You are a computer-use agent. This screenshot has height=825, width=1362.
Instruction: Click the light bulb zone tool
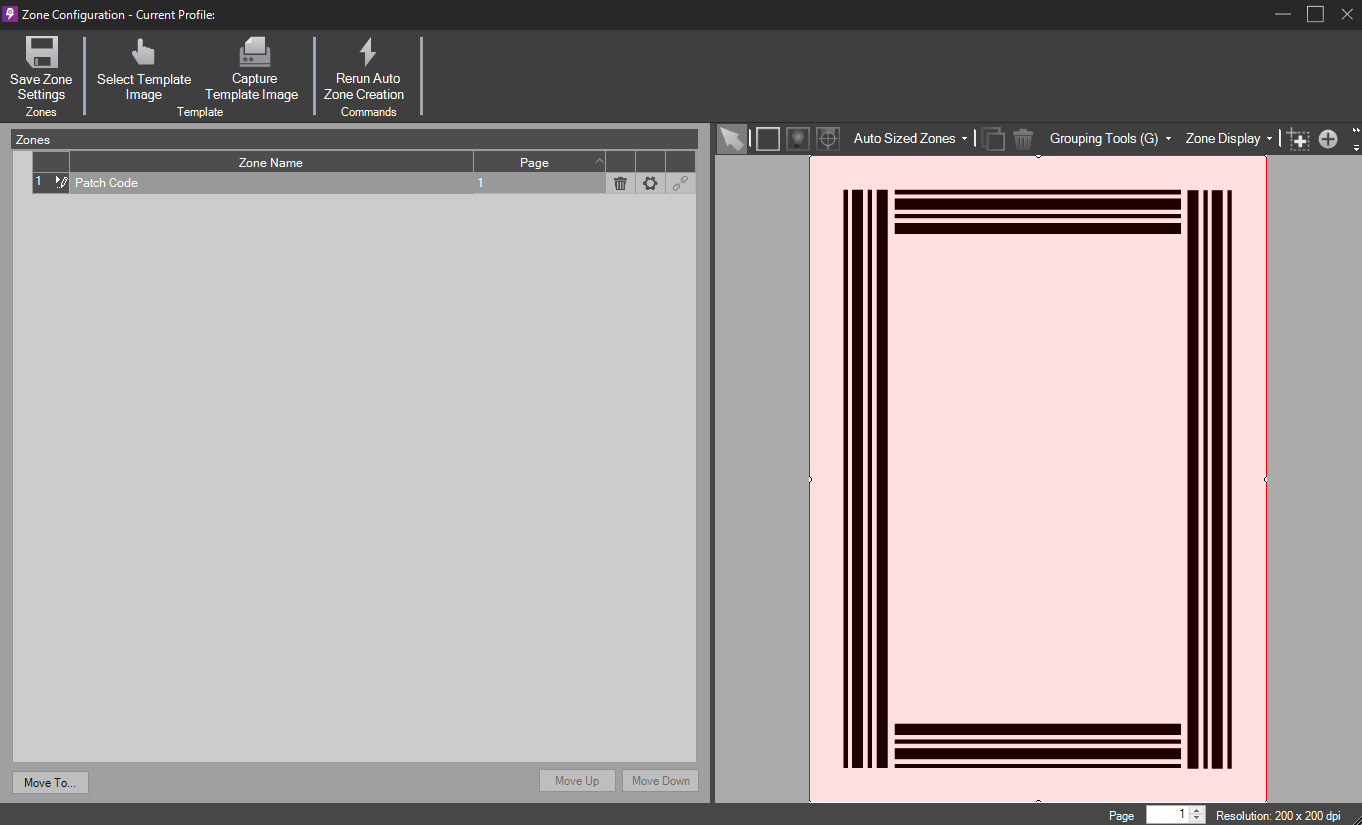click(x=797, y=139)
